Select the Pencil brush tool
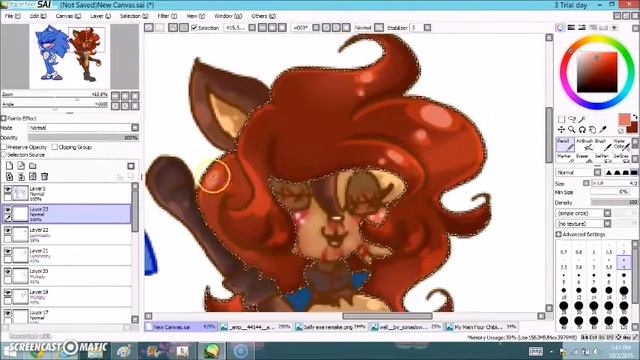This screenshot has width=640, height=360. coord(565,144)
